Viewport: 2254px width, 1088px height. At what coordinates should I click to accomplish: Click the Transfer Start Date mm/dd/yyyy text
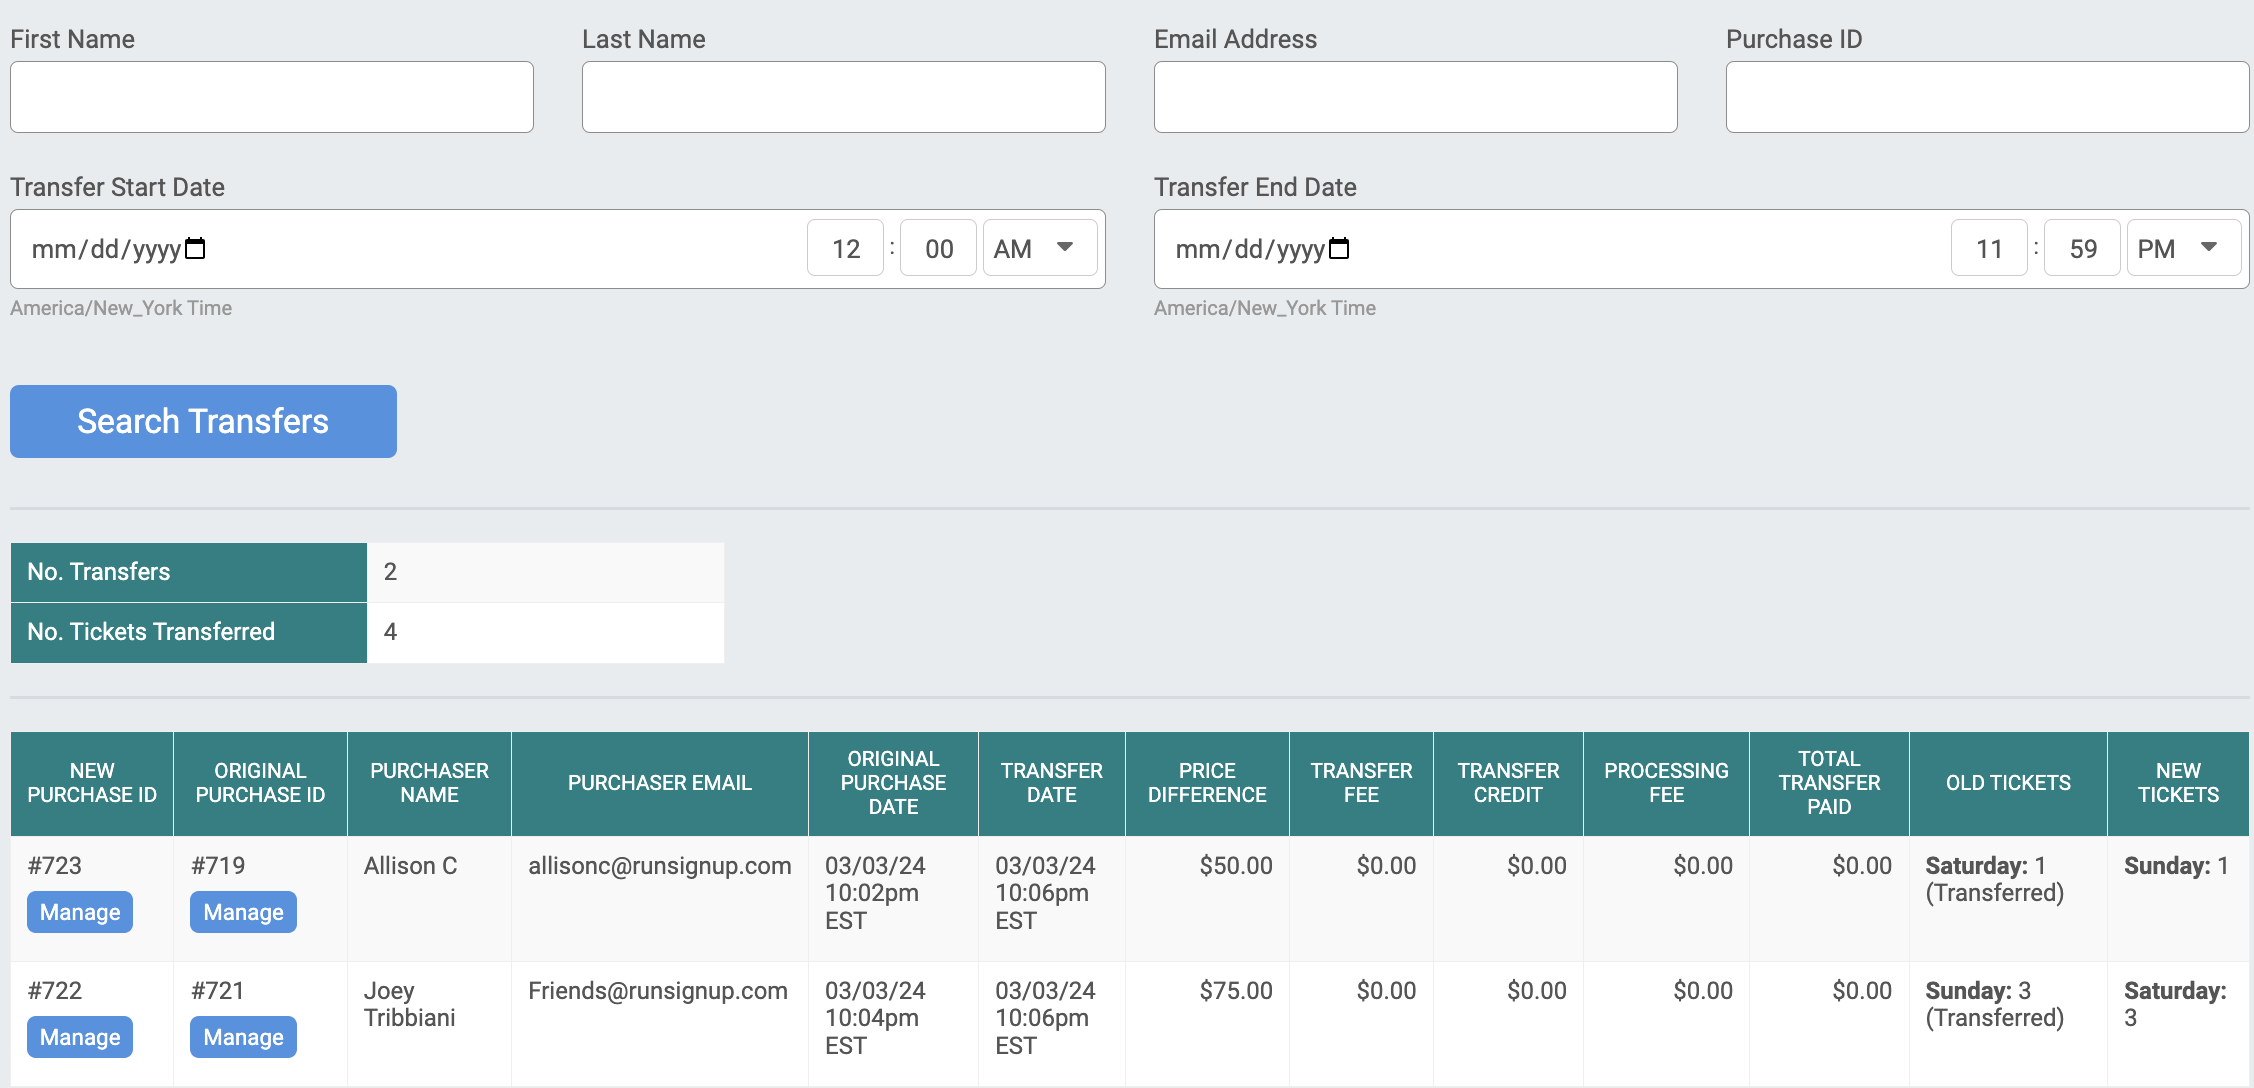[105, 249]
